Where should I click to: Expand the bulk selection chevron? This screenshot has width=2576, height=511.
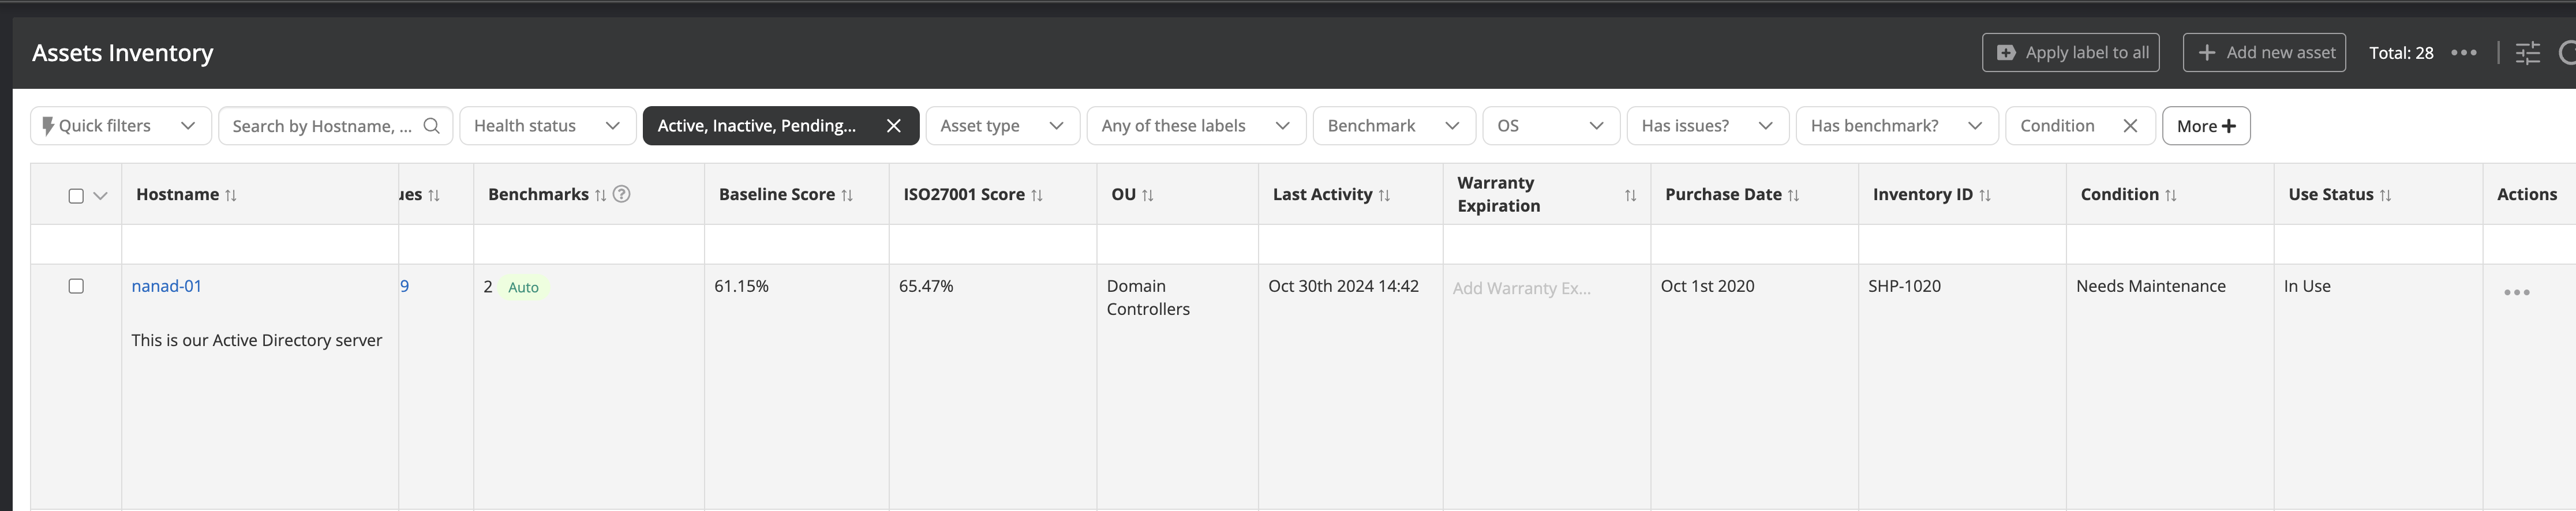pyautogui.click(x=100, y=196)
